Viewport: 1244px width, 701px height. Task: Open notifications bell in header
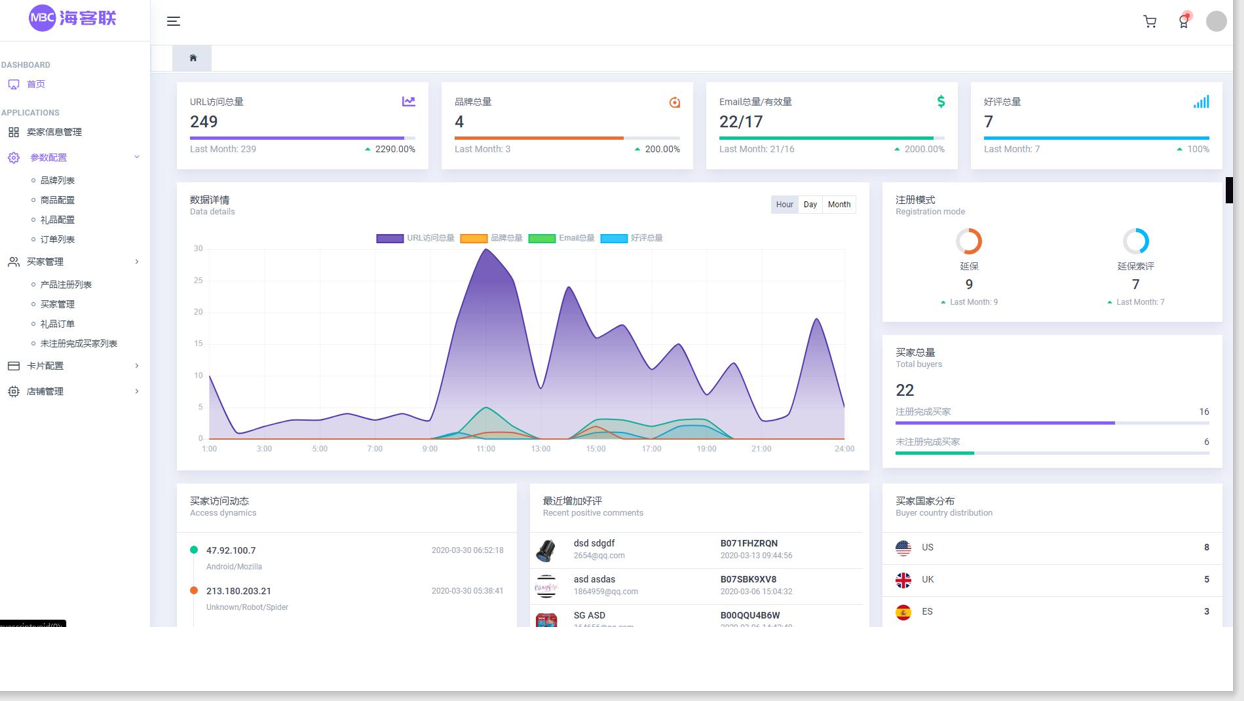[x=1183, y=21]
